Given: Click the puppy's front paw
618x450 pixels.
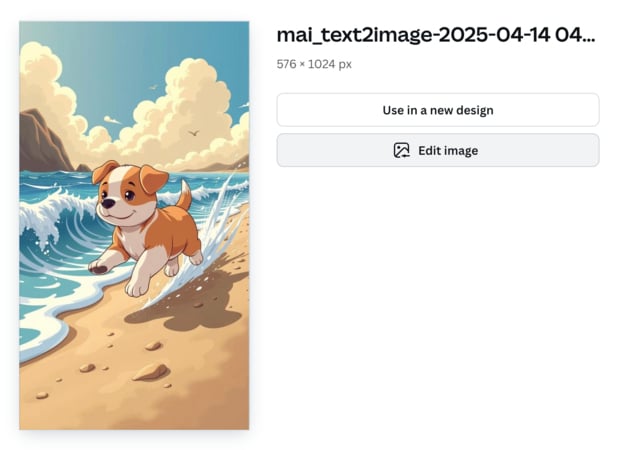Looking at the screenshot, I should pyautogui.click(x=98, y=267).
